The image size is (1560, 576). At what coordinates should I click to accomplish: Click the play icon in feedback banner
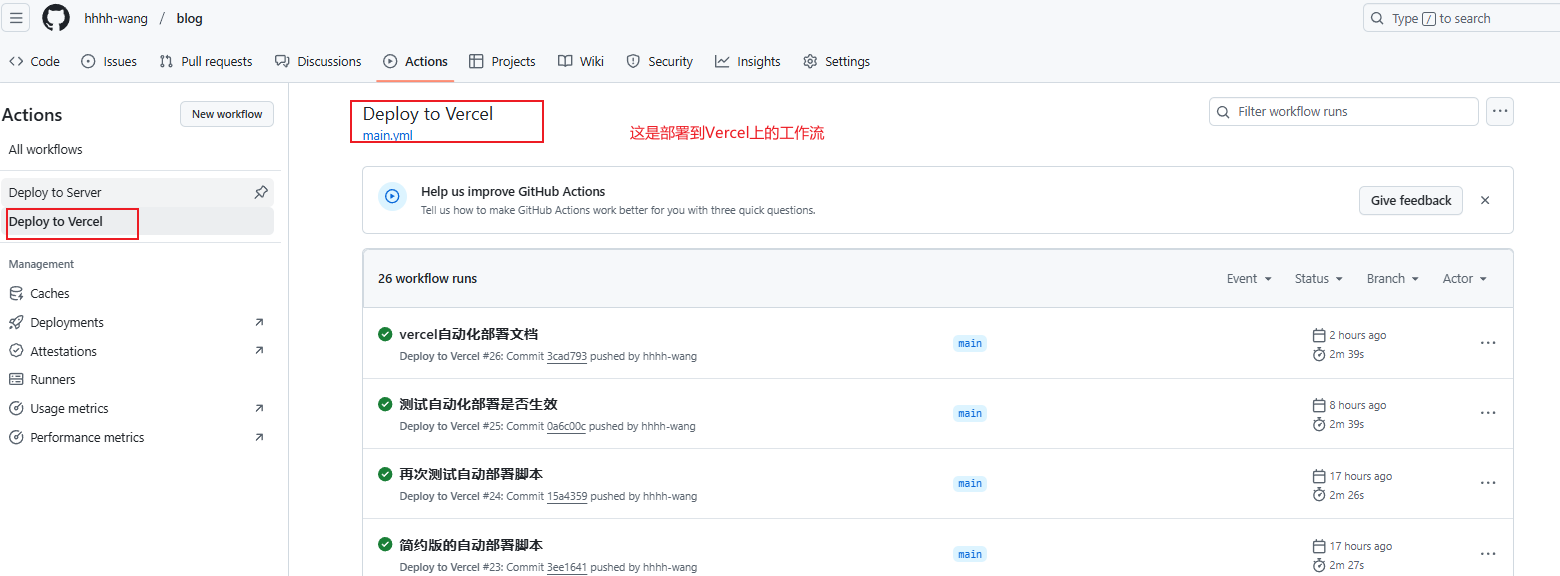tap(392, 197)
